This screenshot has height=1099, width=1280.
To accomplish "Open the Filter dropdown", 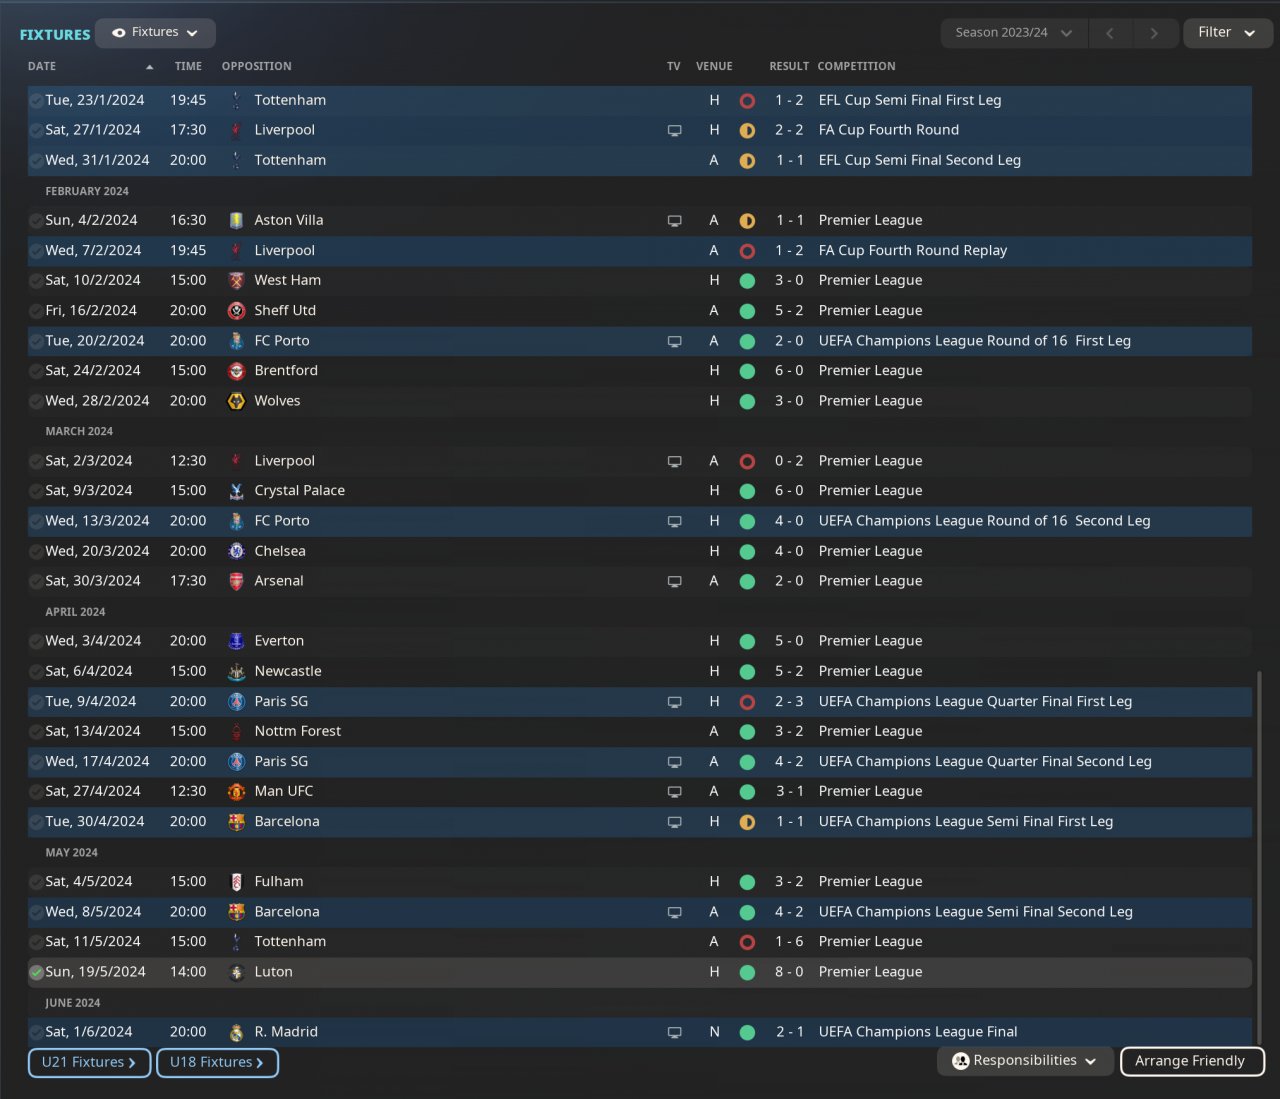I will point(1227,33).
